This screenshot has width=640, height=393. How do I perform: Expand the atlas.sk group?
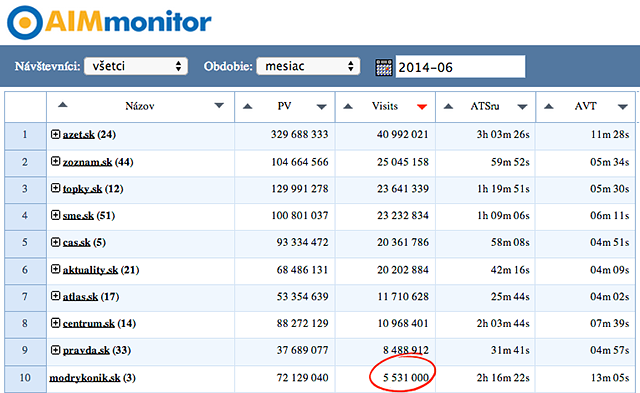pyautogui.click(x=56, y=296)
